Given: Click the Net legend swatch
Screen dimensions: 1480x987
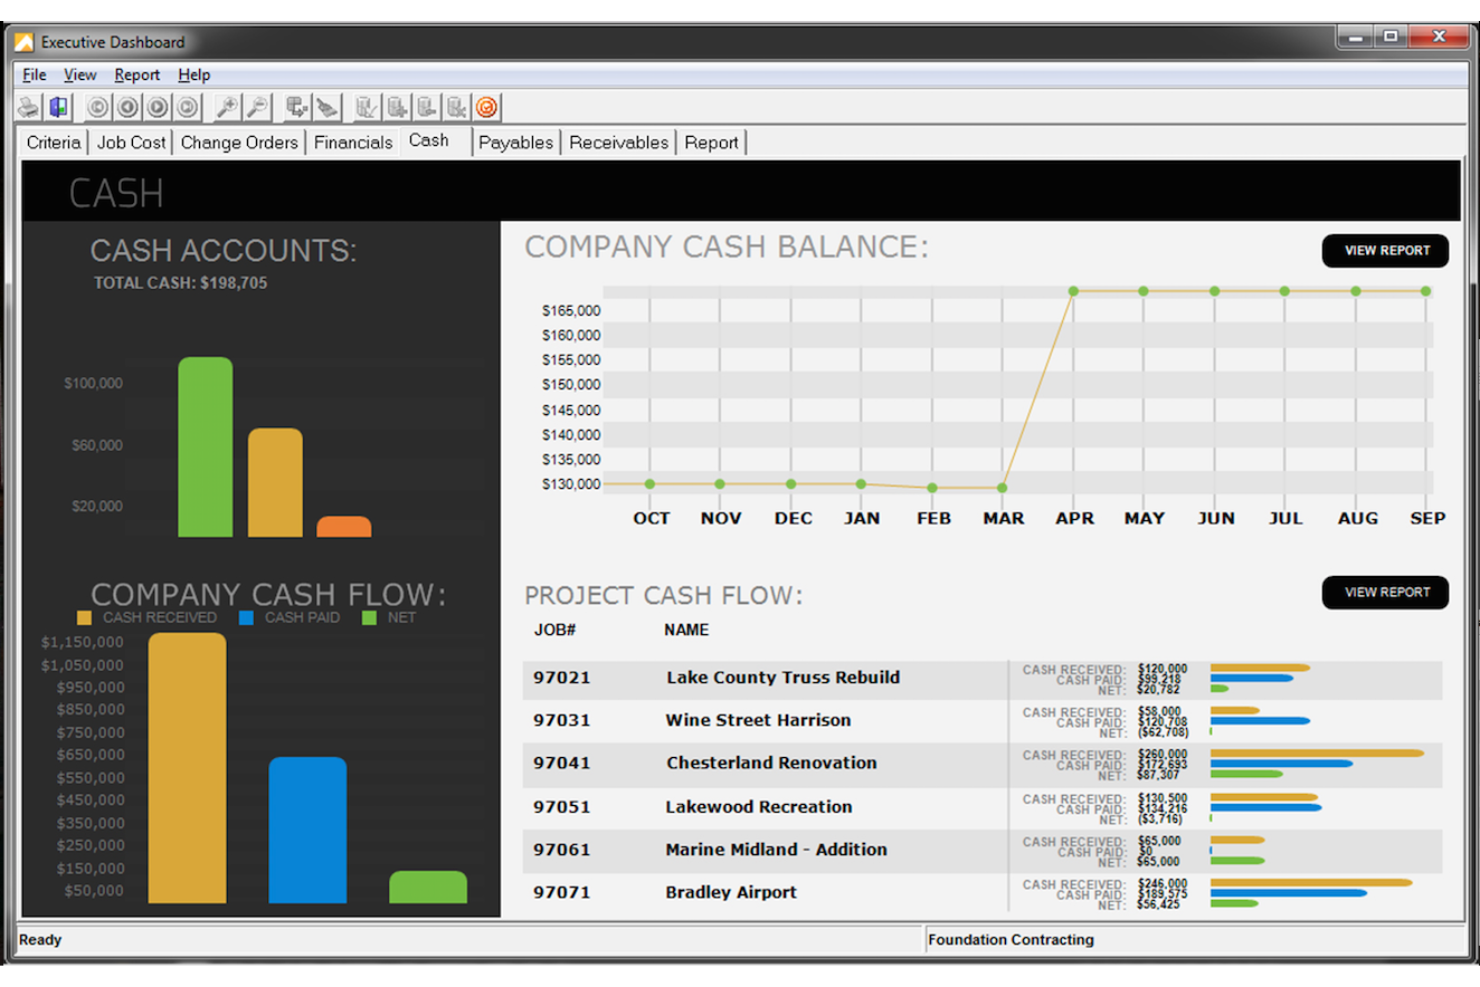Looking at the screenshot, I should [x=369, y=618].
